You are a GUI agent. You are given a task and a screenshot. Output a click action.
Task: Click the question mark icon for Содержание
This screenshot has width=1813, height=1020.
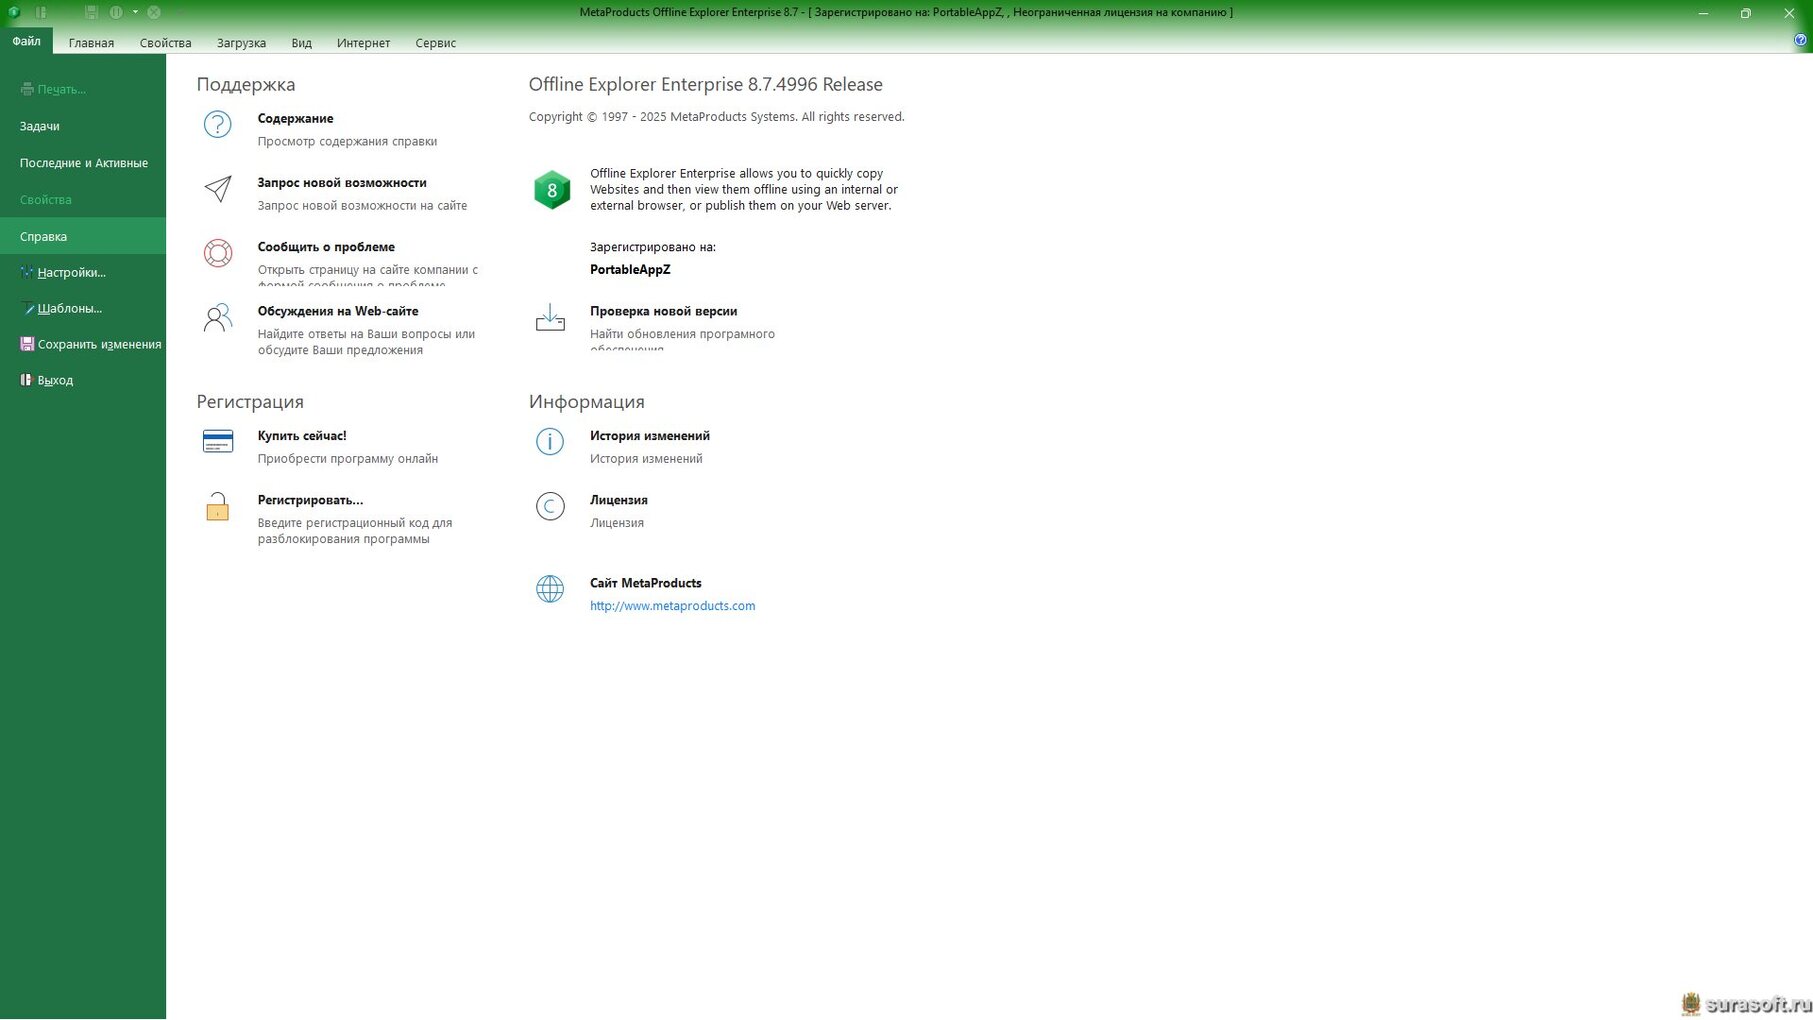pos(217,124)
